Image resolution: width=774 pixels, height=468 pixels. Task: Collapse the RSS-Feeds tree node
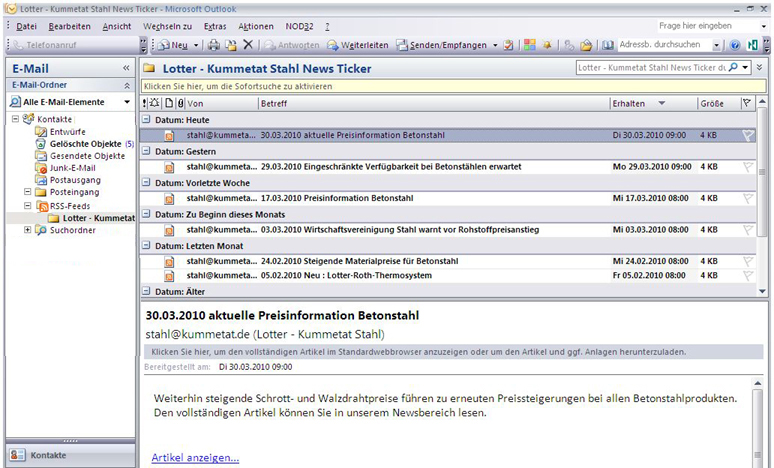pyautogui.click(x=28, y=205)
